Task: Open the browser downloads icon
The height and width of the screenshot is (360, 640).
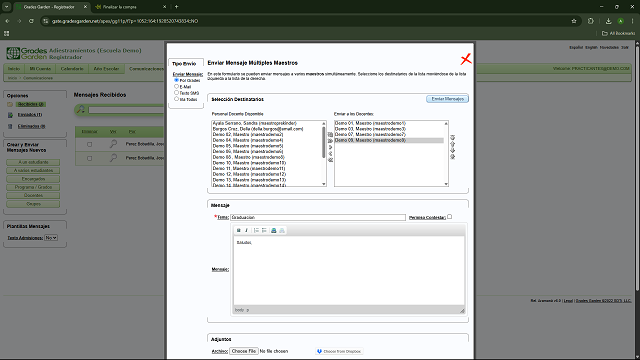Action: coord(608,21)
